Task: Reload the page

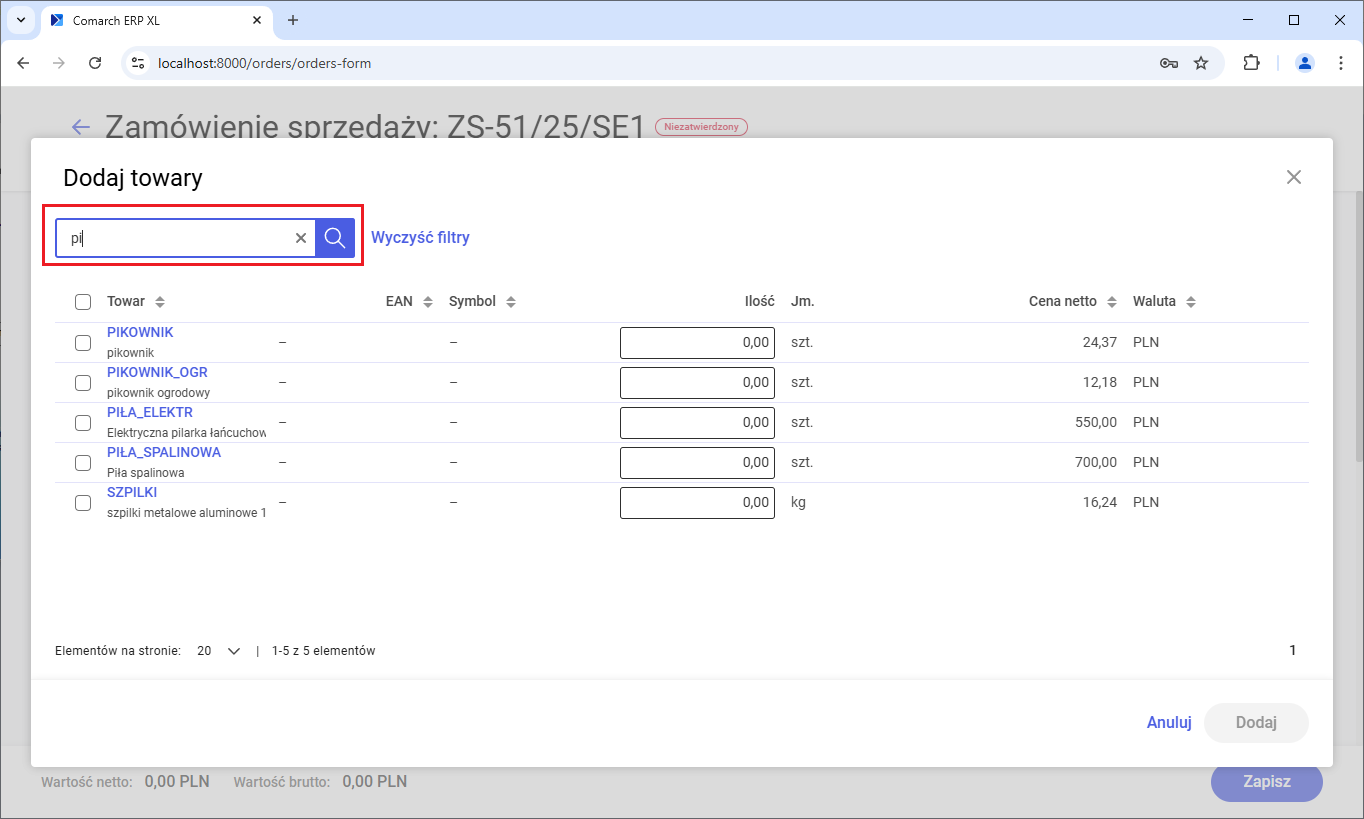Action: point(95,63)
